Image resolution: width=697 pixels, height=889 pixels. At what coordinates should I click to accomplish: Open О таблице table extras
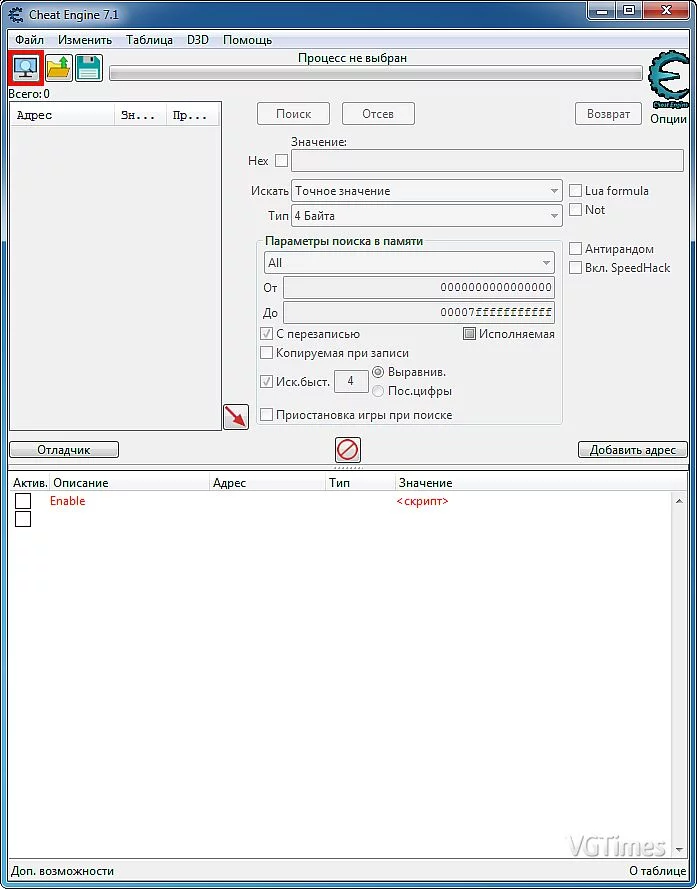point(658,871)
